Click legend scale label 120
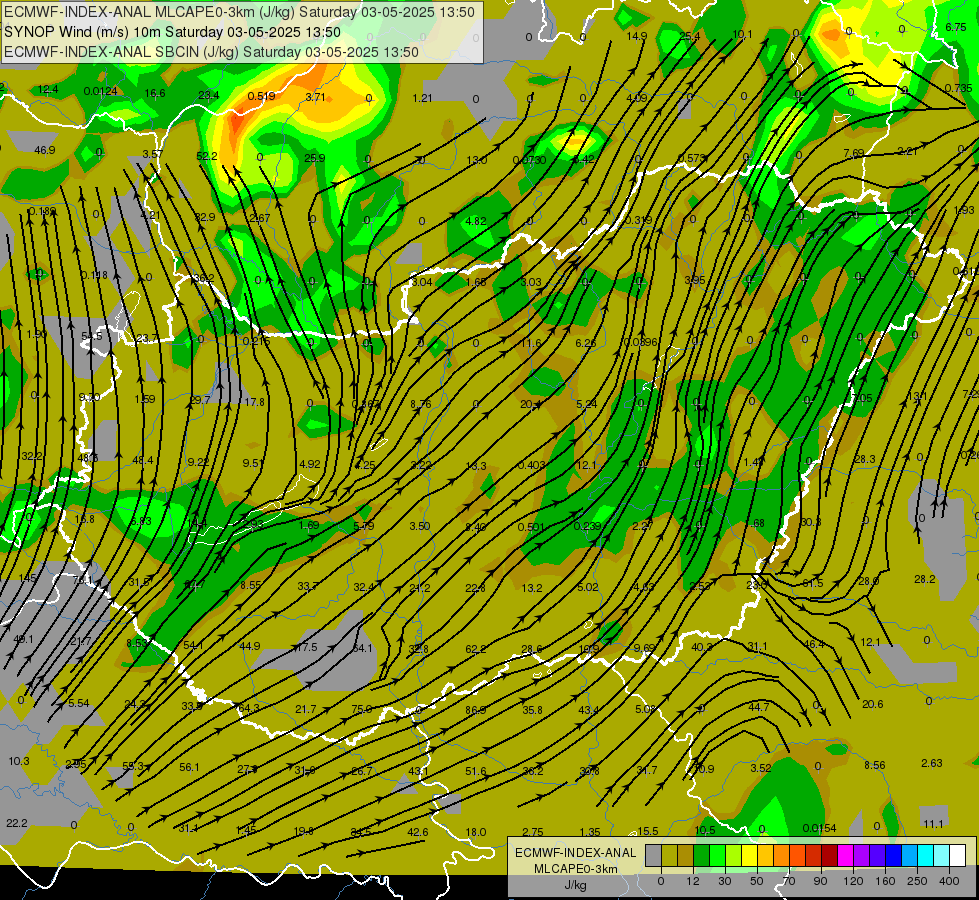The image size is (979, 900). coord(854,881)
